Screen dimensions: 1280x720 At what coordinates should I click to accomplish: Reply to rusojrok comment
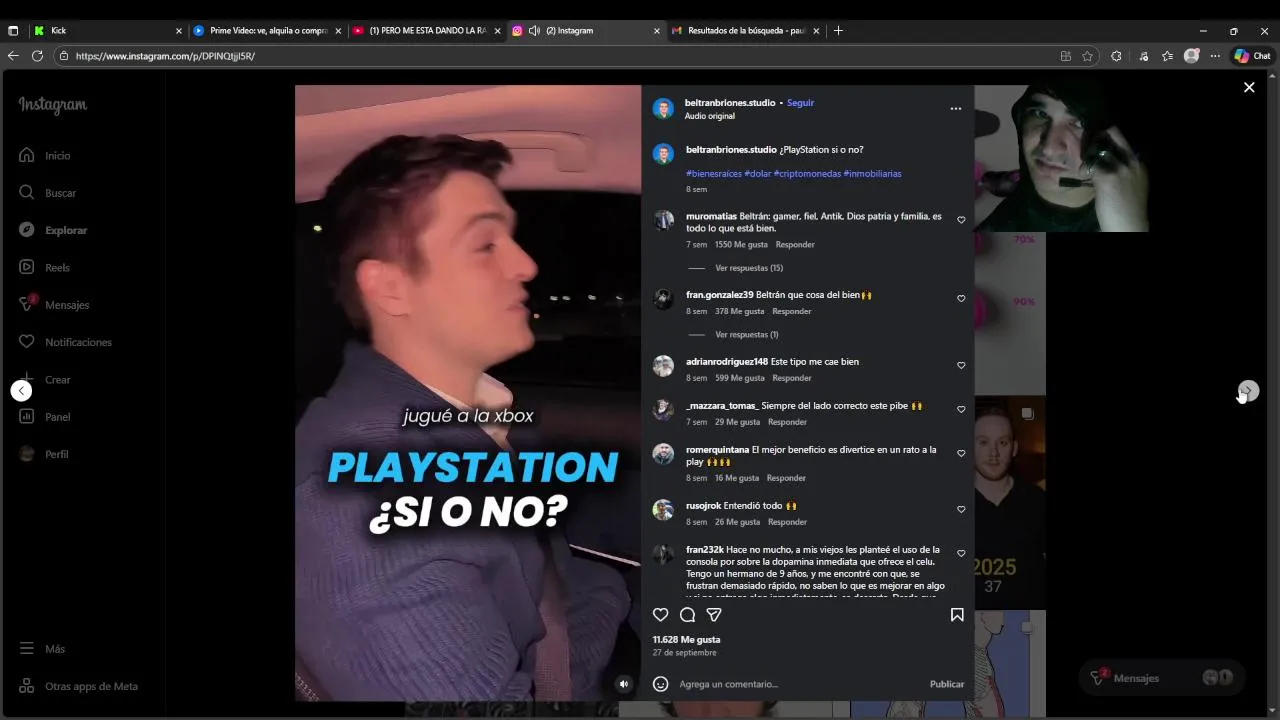point(788,522)
